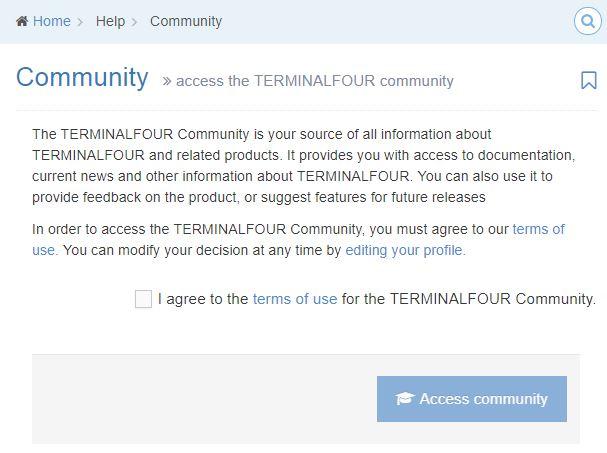Bookmark this page using the bookmark icon
This screenshot has width=607, height=453.
(589, 81)
